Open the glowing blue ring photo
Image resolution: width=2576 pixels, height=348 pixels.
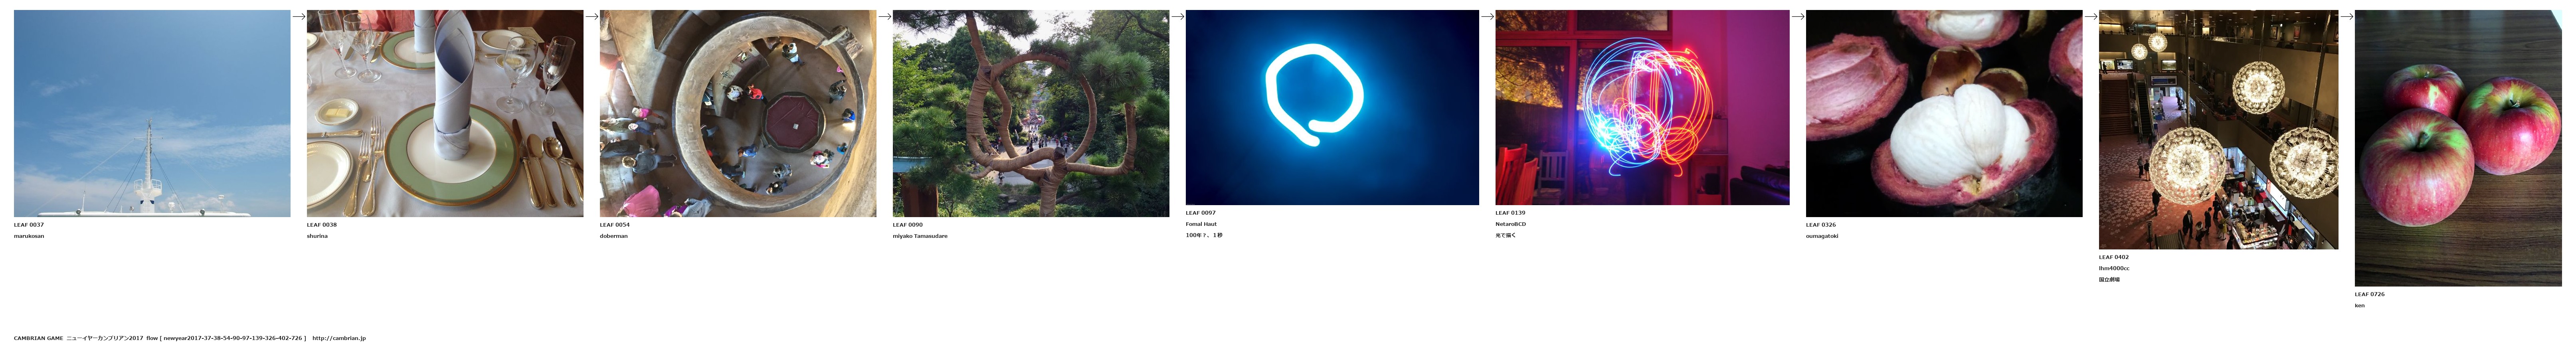coord(1332,107)
